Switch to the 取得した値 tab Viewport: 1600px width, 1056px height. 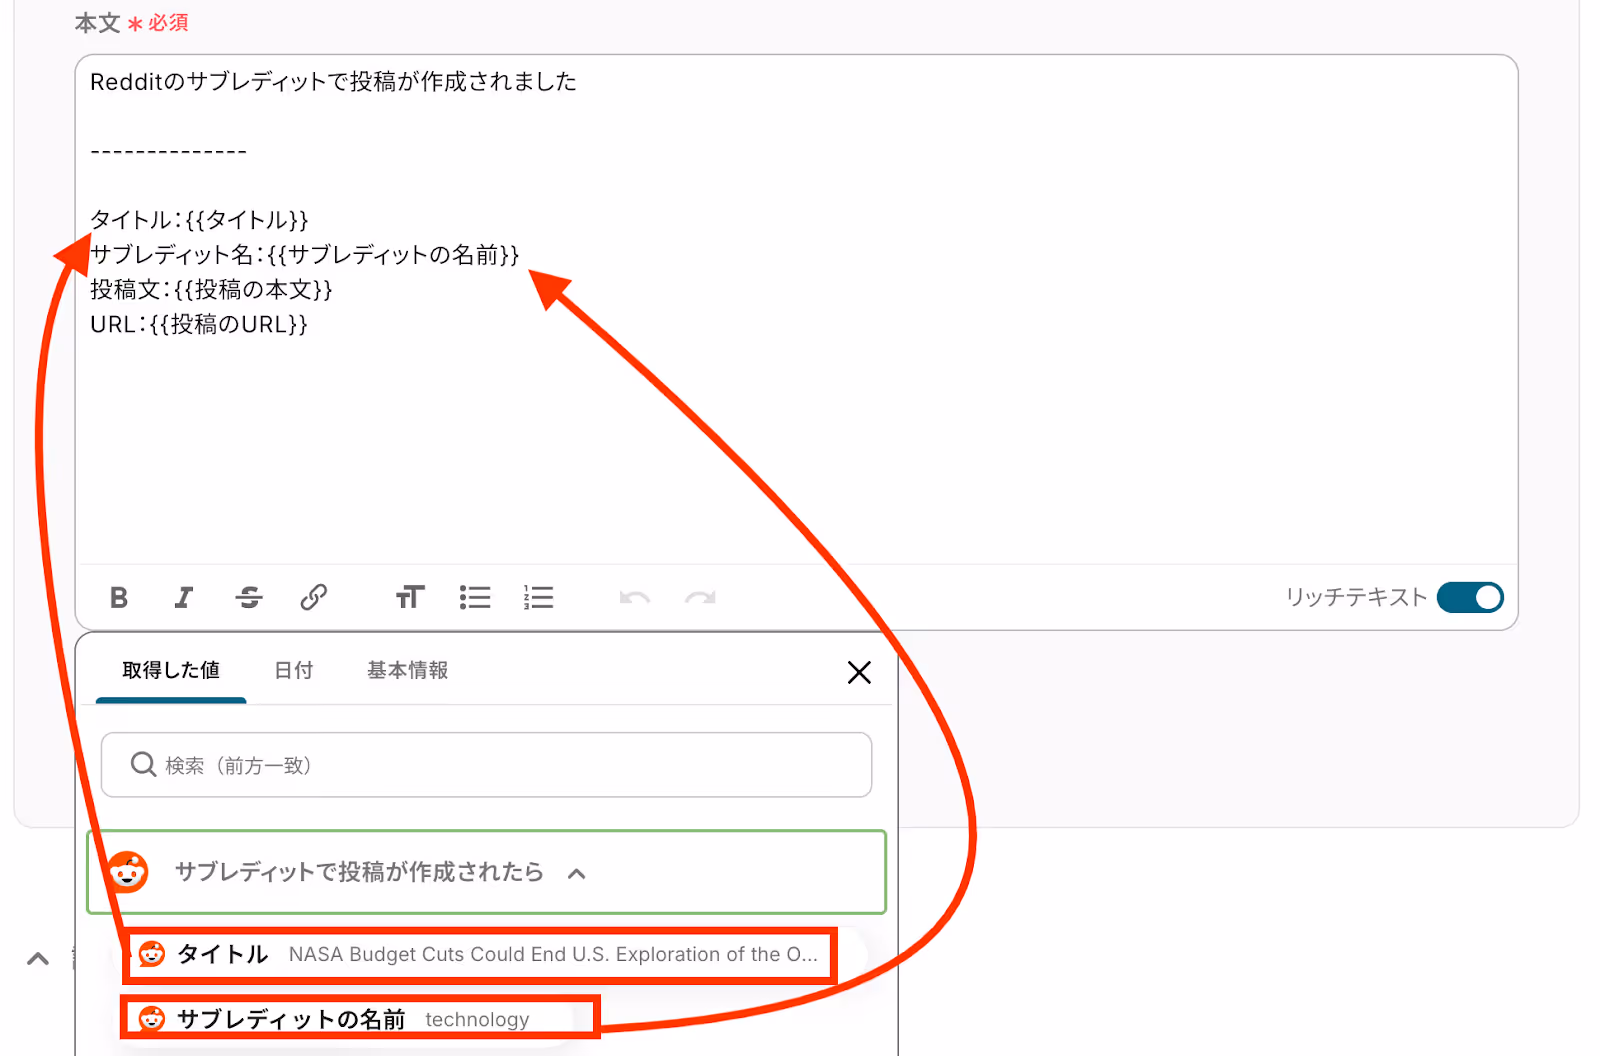coord(171,670)
